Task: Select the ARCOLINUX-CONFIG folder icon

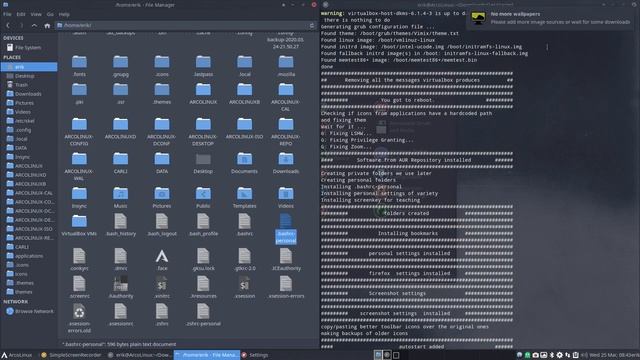Action: (79, 124)
